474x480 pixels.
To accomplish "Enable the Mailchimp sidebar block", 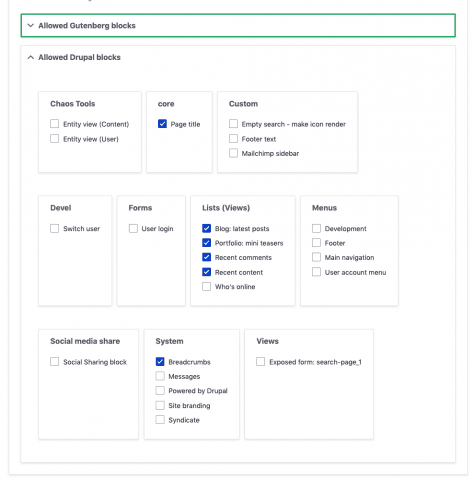I will pos(233,153).
